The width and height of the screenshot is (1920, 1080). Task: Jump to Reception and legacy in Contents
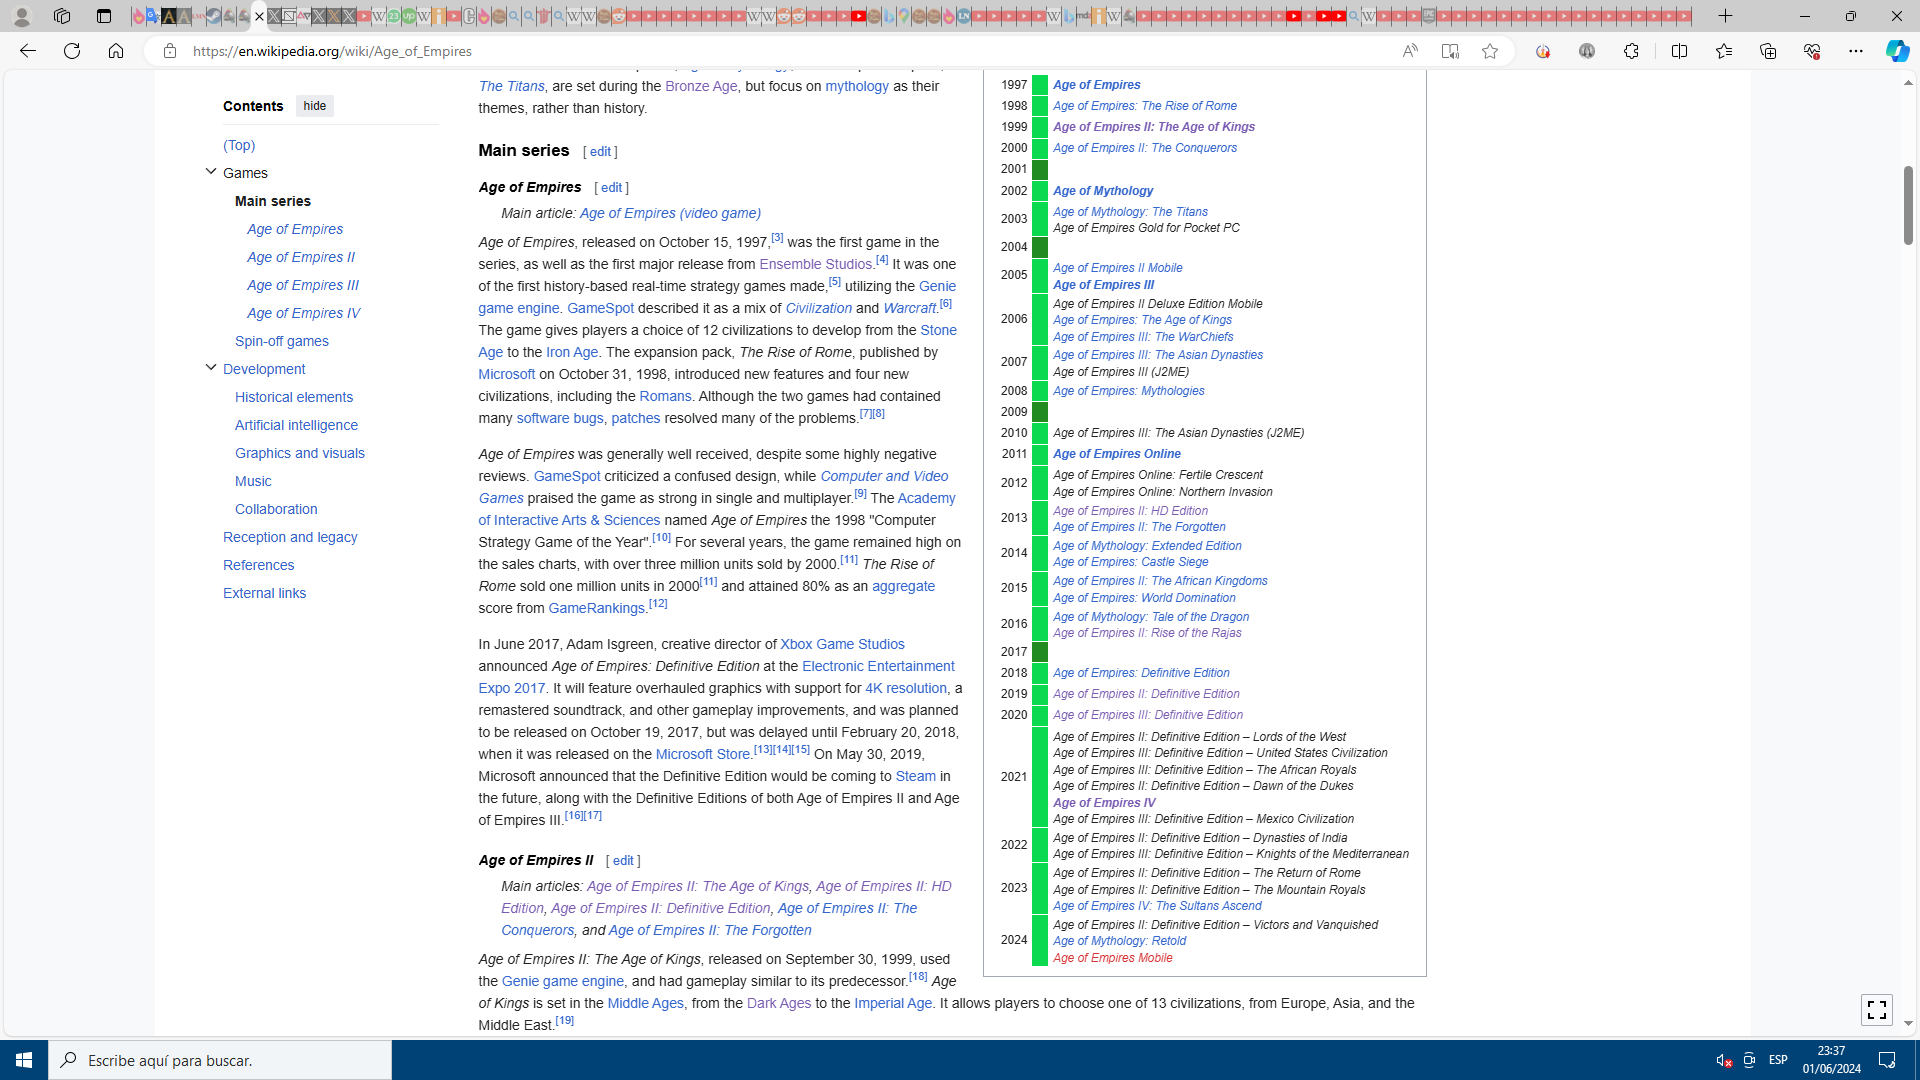point(290,537)
